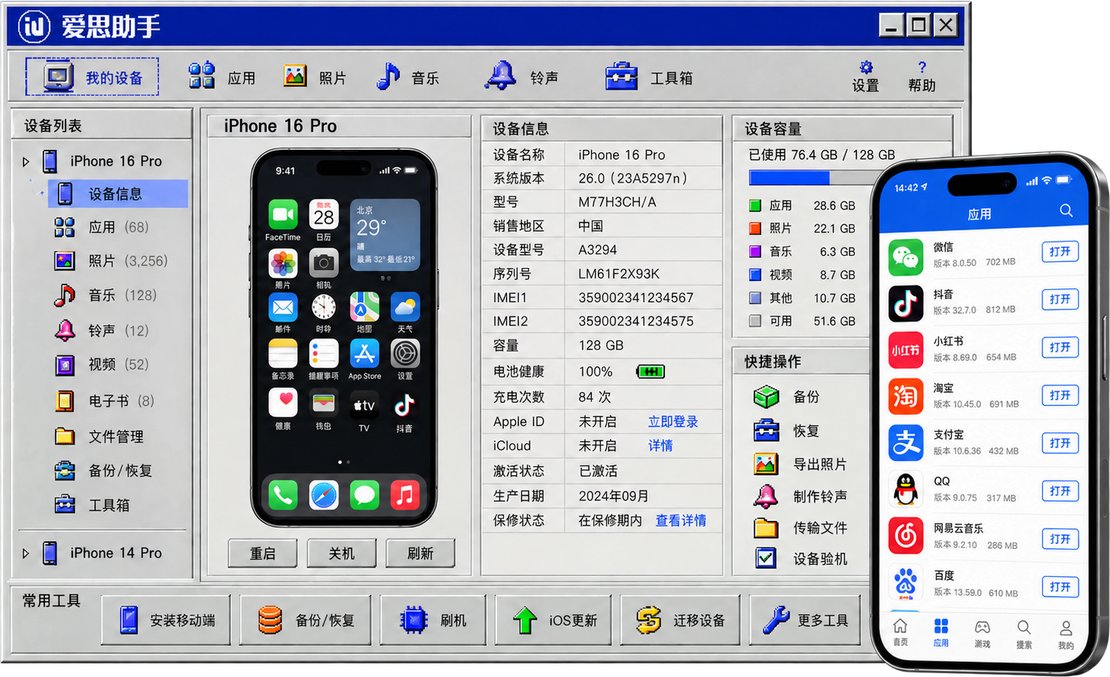Click 恢复 quick action icon
The image size is (1110, 677).
tap(766, 431)
